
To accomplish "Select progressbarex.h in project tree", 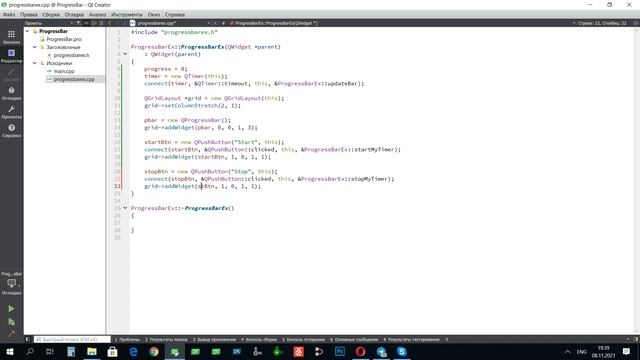I will coord(71,55).
